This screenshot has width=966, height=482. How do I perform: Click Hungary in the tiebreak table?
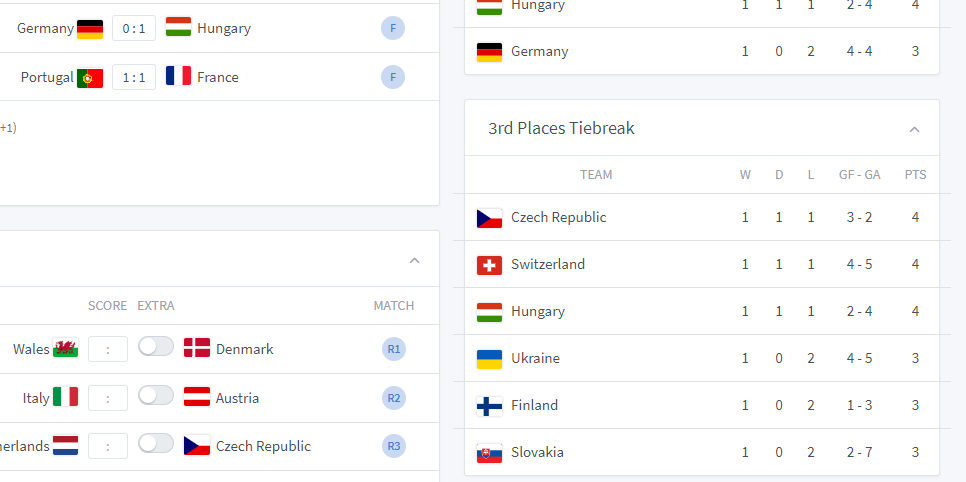(x=537, y=311)
